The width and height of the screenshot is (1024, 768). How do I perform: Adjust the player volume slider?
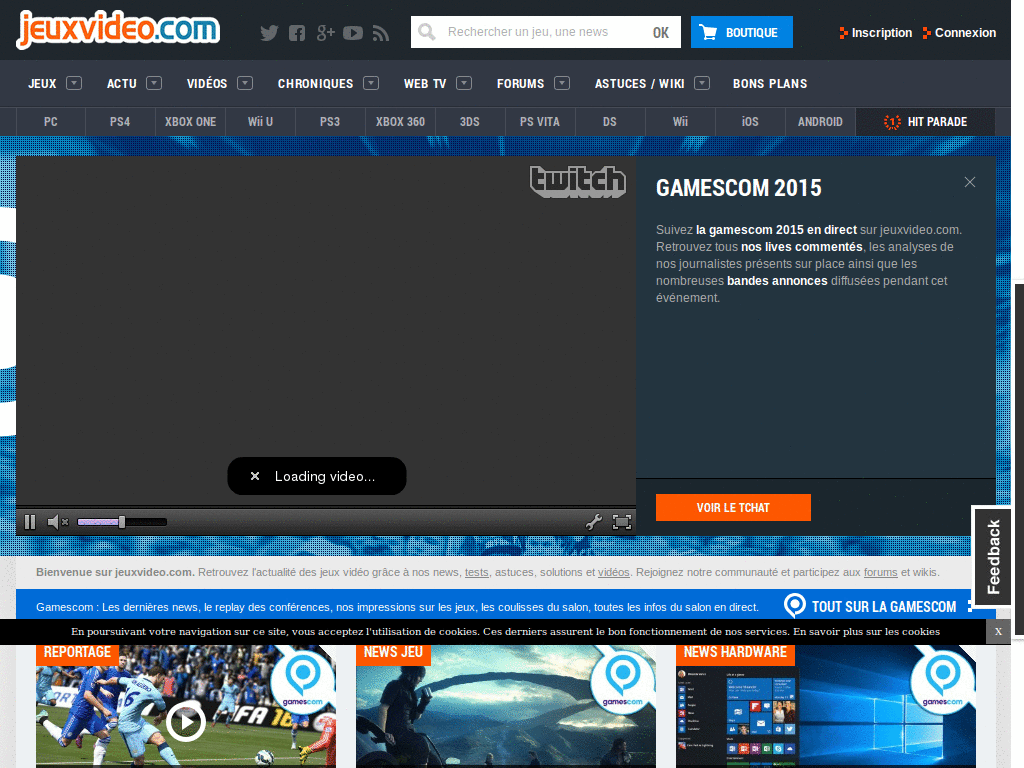point(122,522)
